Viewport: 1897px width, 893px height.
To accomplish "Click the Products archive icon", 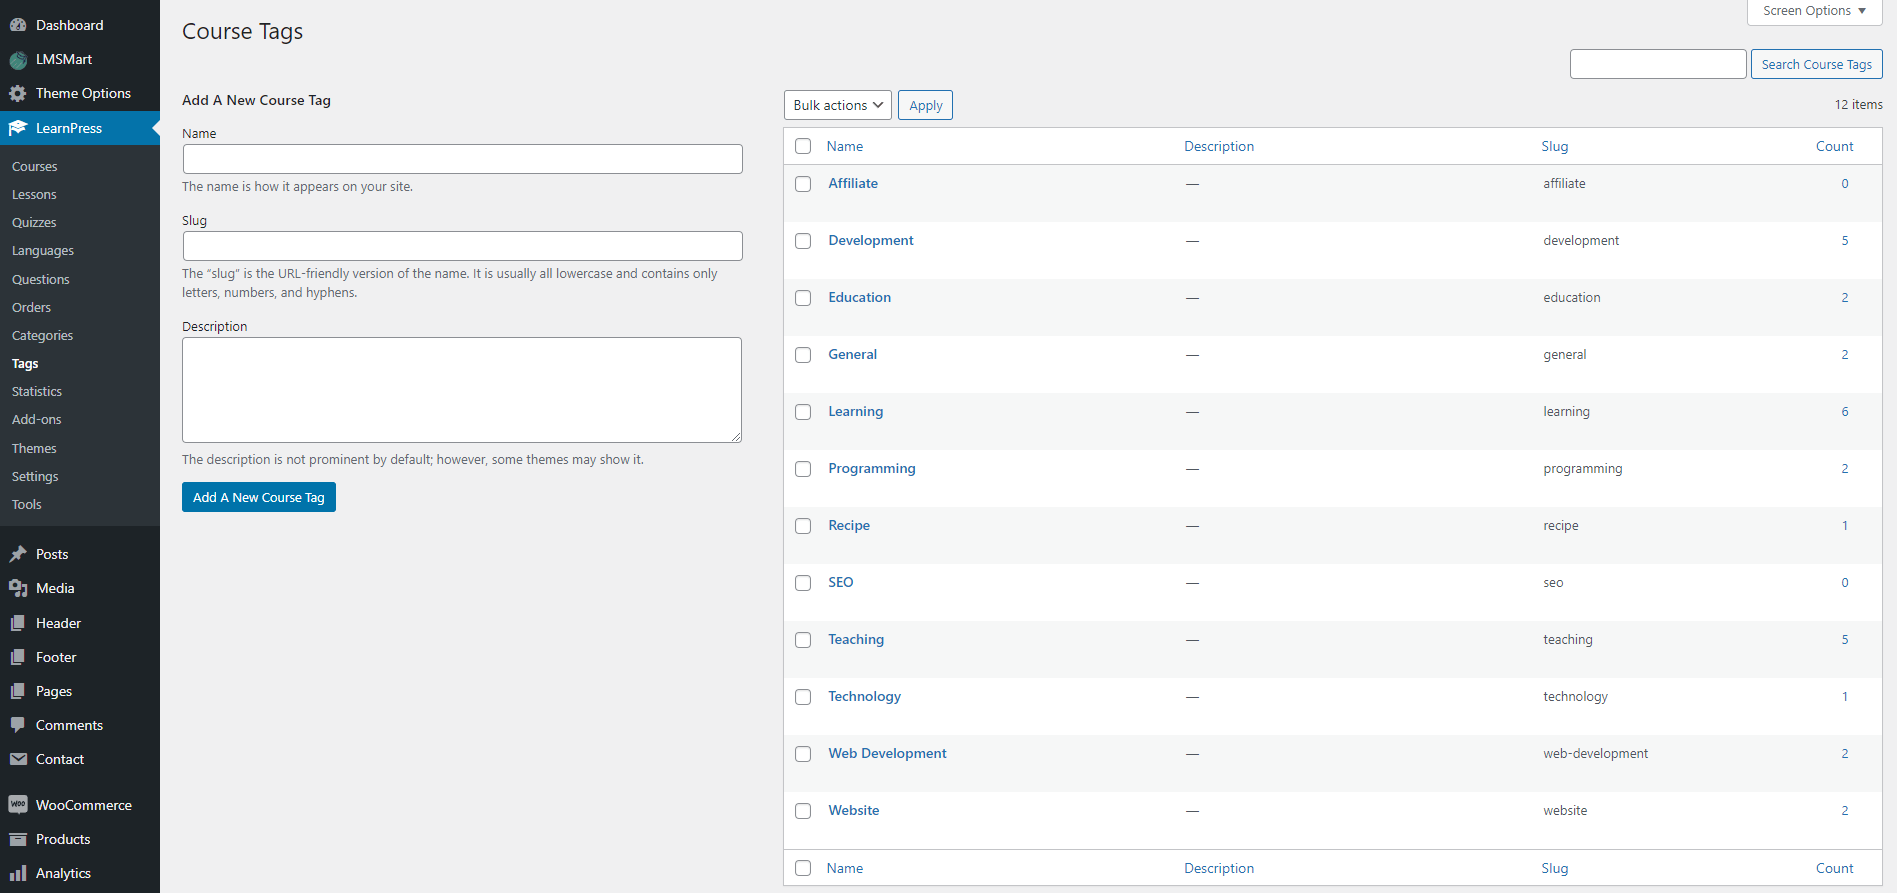I will tap(18, 839).
